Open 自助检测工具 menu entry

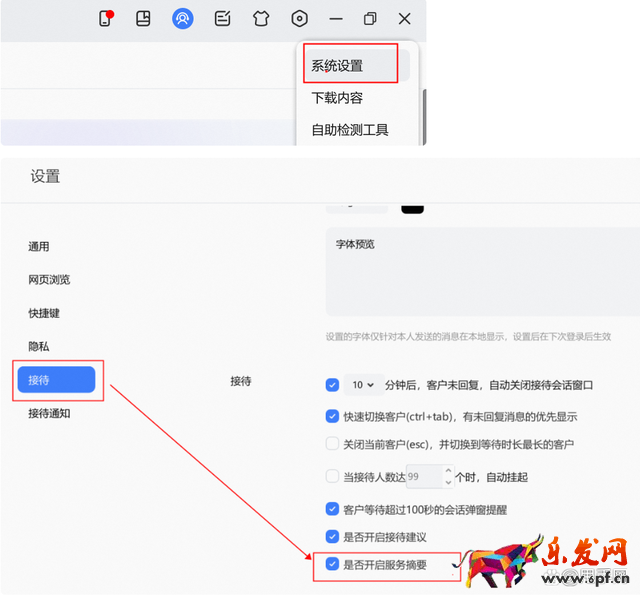coord(350,130)
